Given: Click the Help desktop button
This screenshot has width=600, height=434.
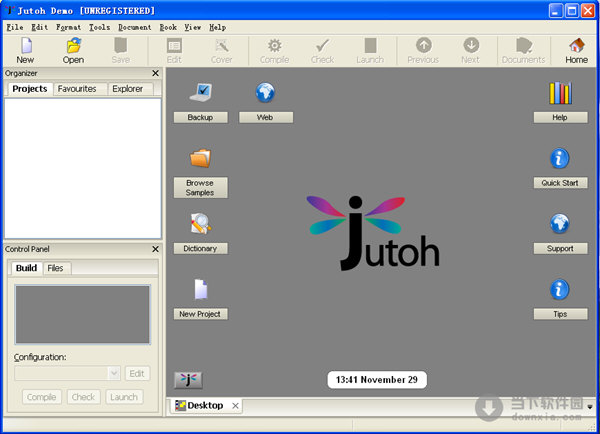Looking at the screenshot, I should (x=561, y=117).
